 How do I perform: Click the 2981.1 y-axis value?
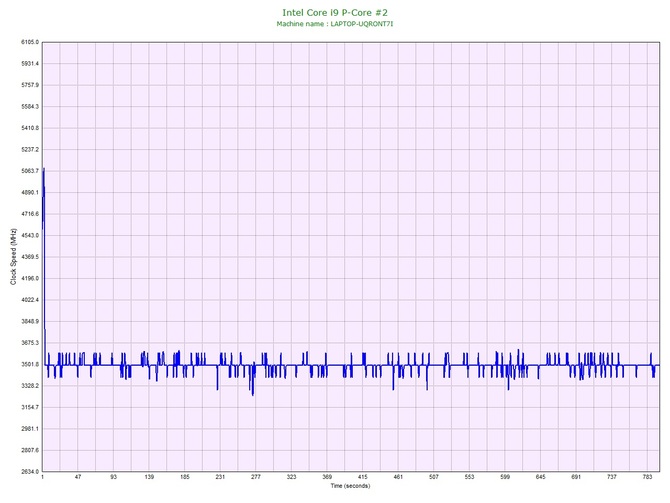click(30, 429)
